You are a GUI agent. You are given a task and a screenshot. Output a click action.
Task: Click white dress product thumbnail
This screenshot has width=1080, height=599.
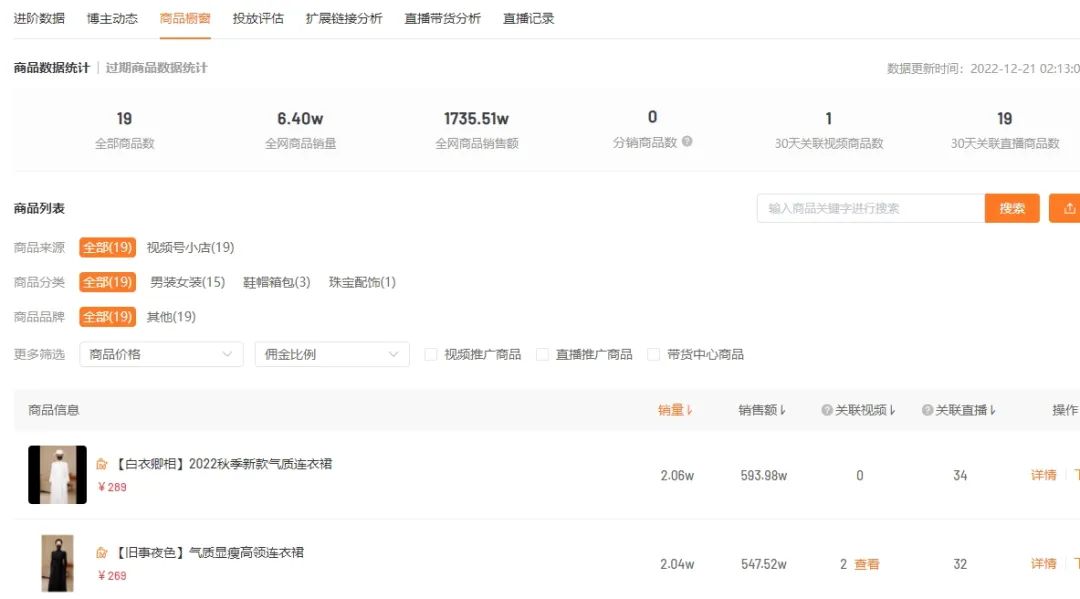(57, 474)
